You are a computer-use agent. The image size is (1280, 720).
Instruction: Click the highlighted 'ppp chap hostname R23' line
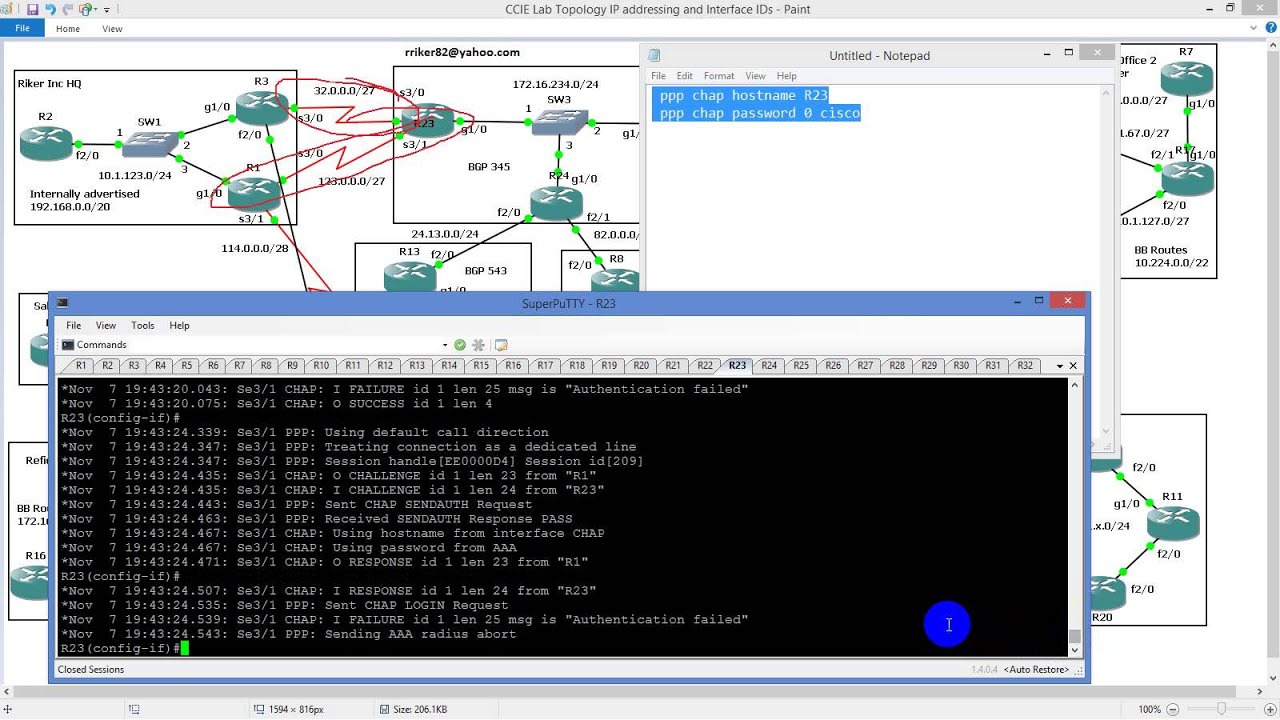743,96
